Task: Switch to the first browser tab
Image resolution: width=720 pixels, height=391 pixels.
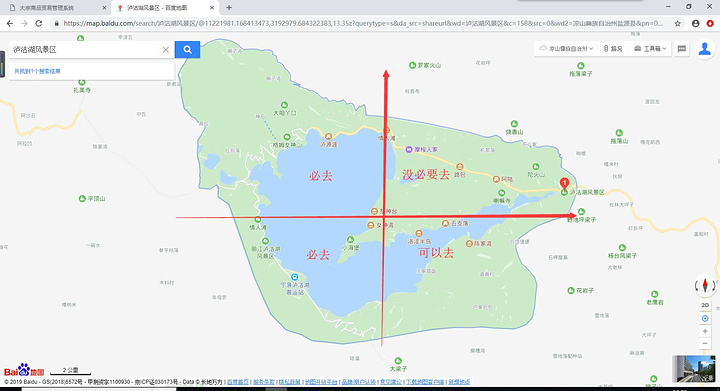Action: coord(56,8)
